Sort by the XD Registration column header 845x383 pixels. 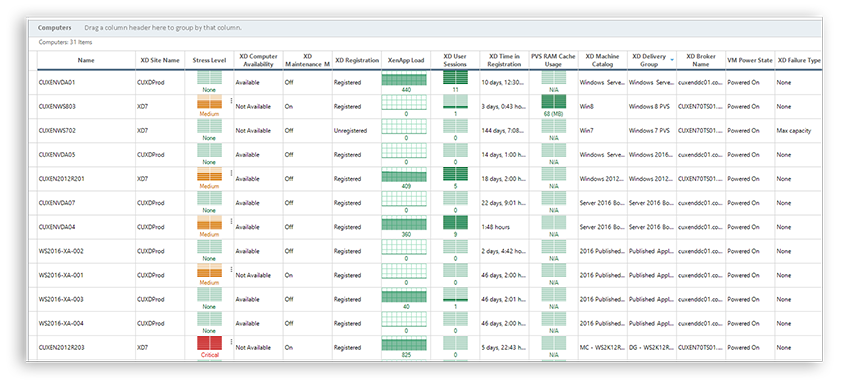tap(357, 60)
